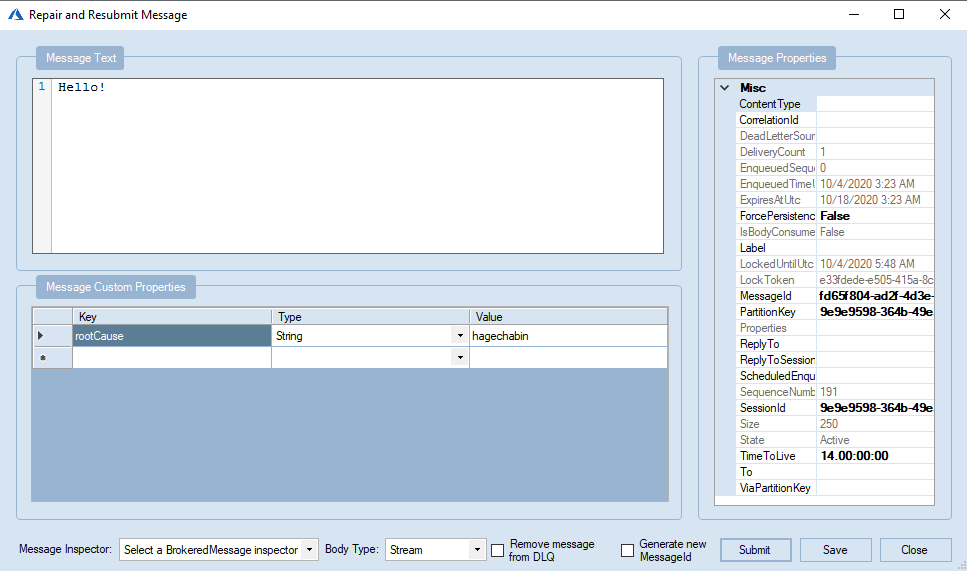
Task: Select the ScheduledEnqueueTime value field
Action: point(875,376)
